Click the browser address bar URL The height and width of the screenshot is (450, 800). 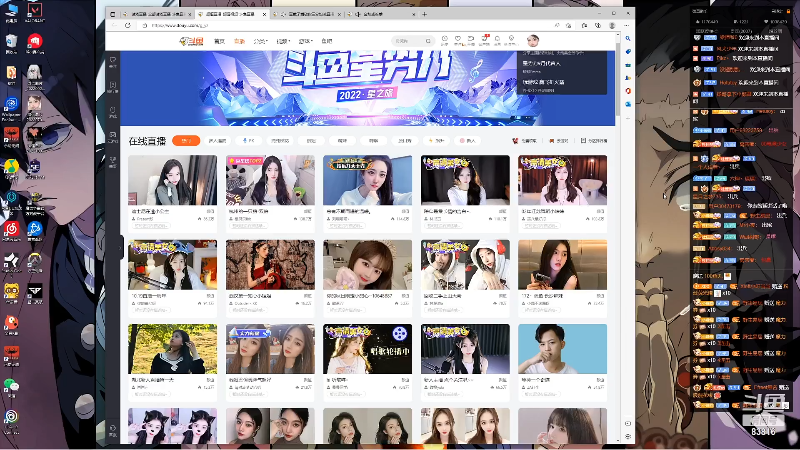tap(180, 26)
